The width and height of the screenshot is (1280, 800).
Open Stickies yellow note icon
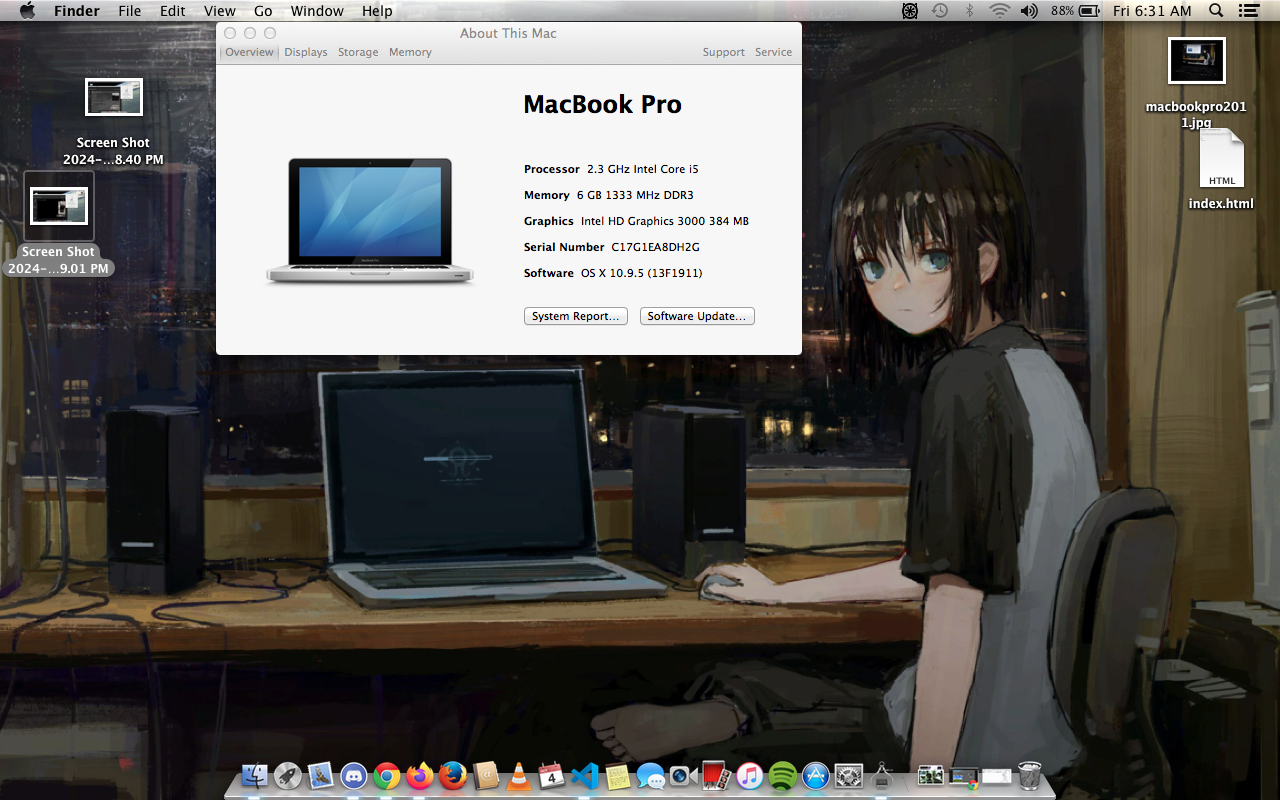coord(618,775)
